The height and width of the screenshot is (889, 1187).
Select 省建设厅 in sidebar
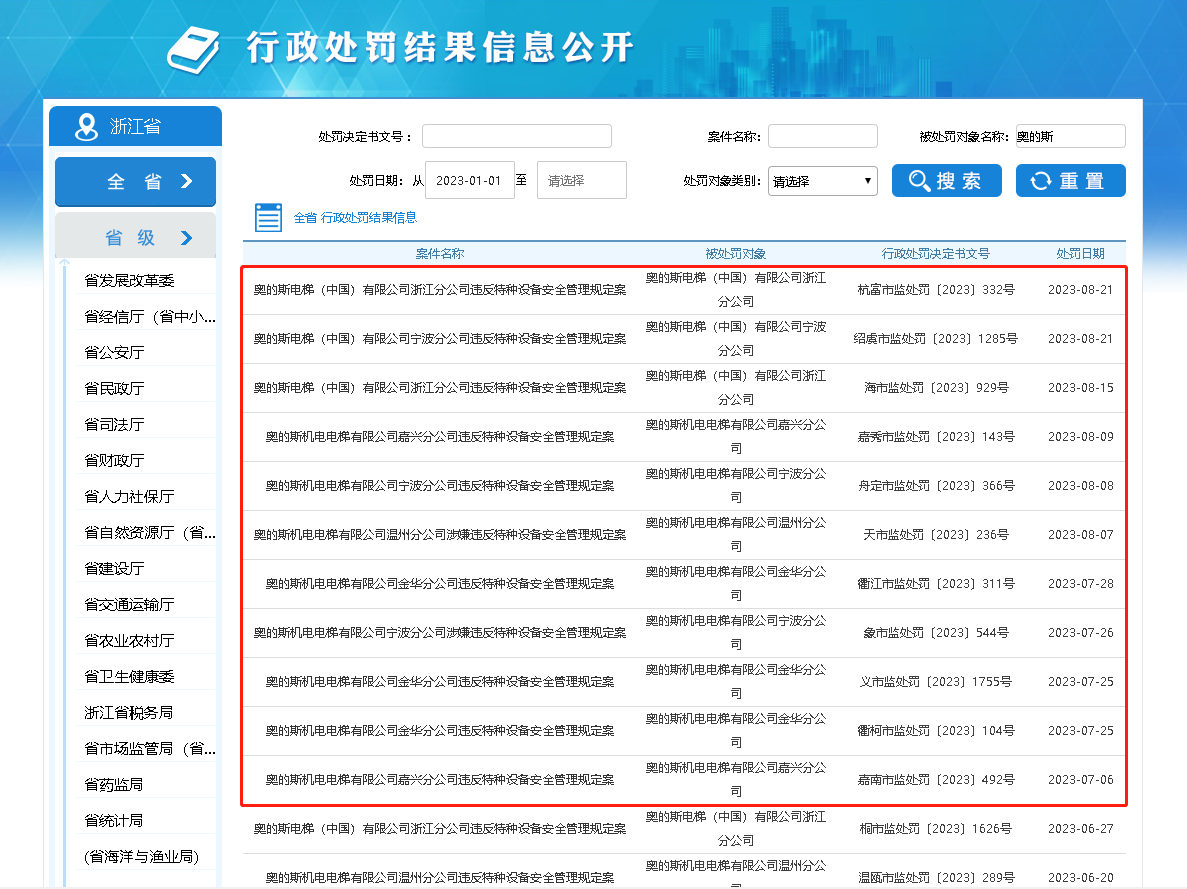[114, 569]
